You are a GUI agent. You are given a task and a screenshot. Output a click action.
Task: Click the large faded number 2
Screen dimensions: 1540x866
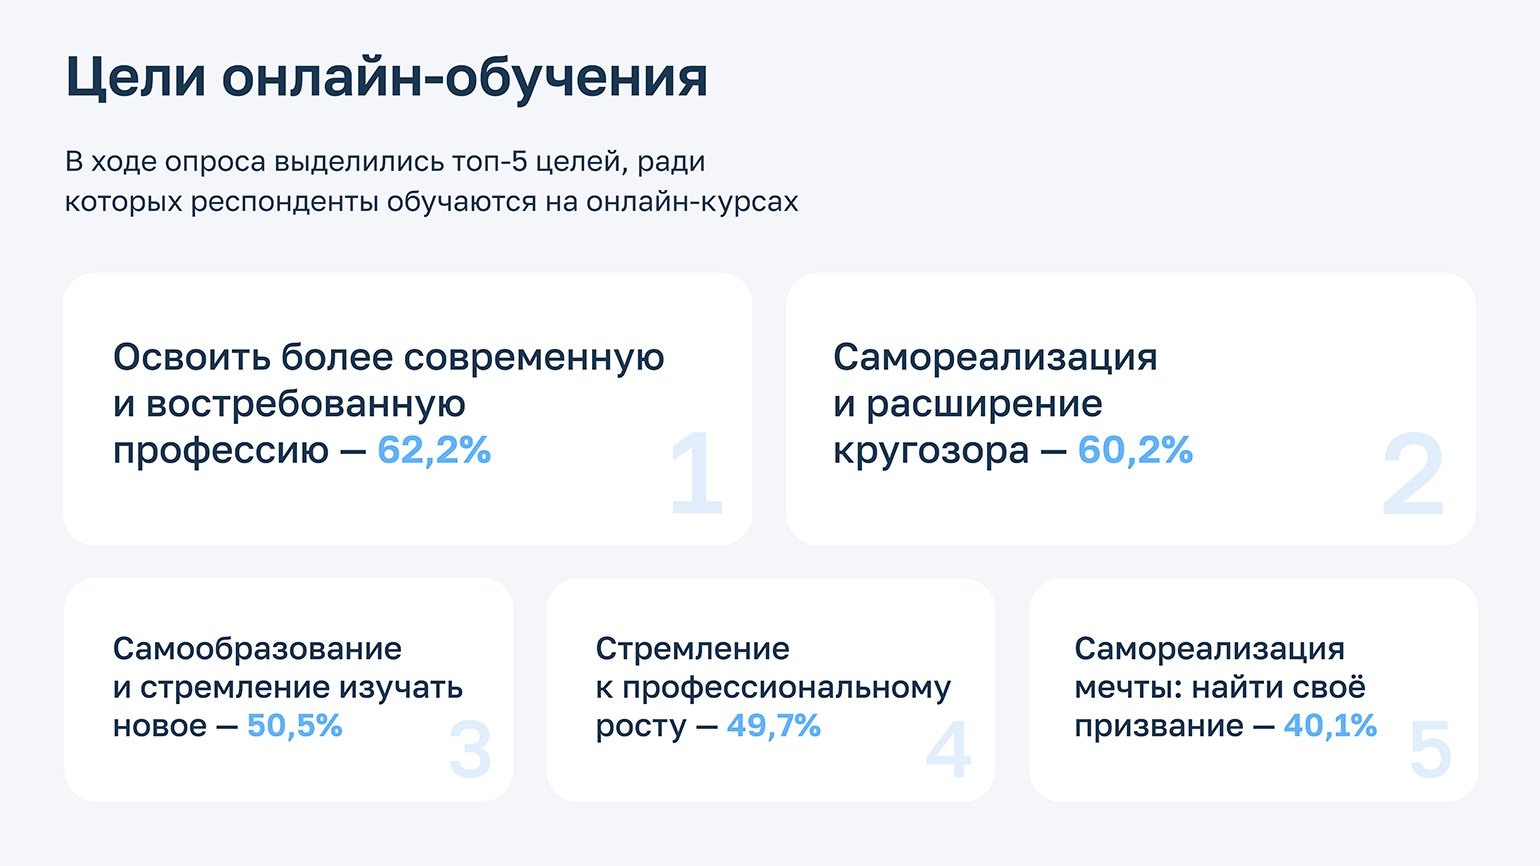(1413, 474)
